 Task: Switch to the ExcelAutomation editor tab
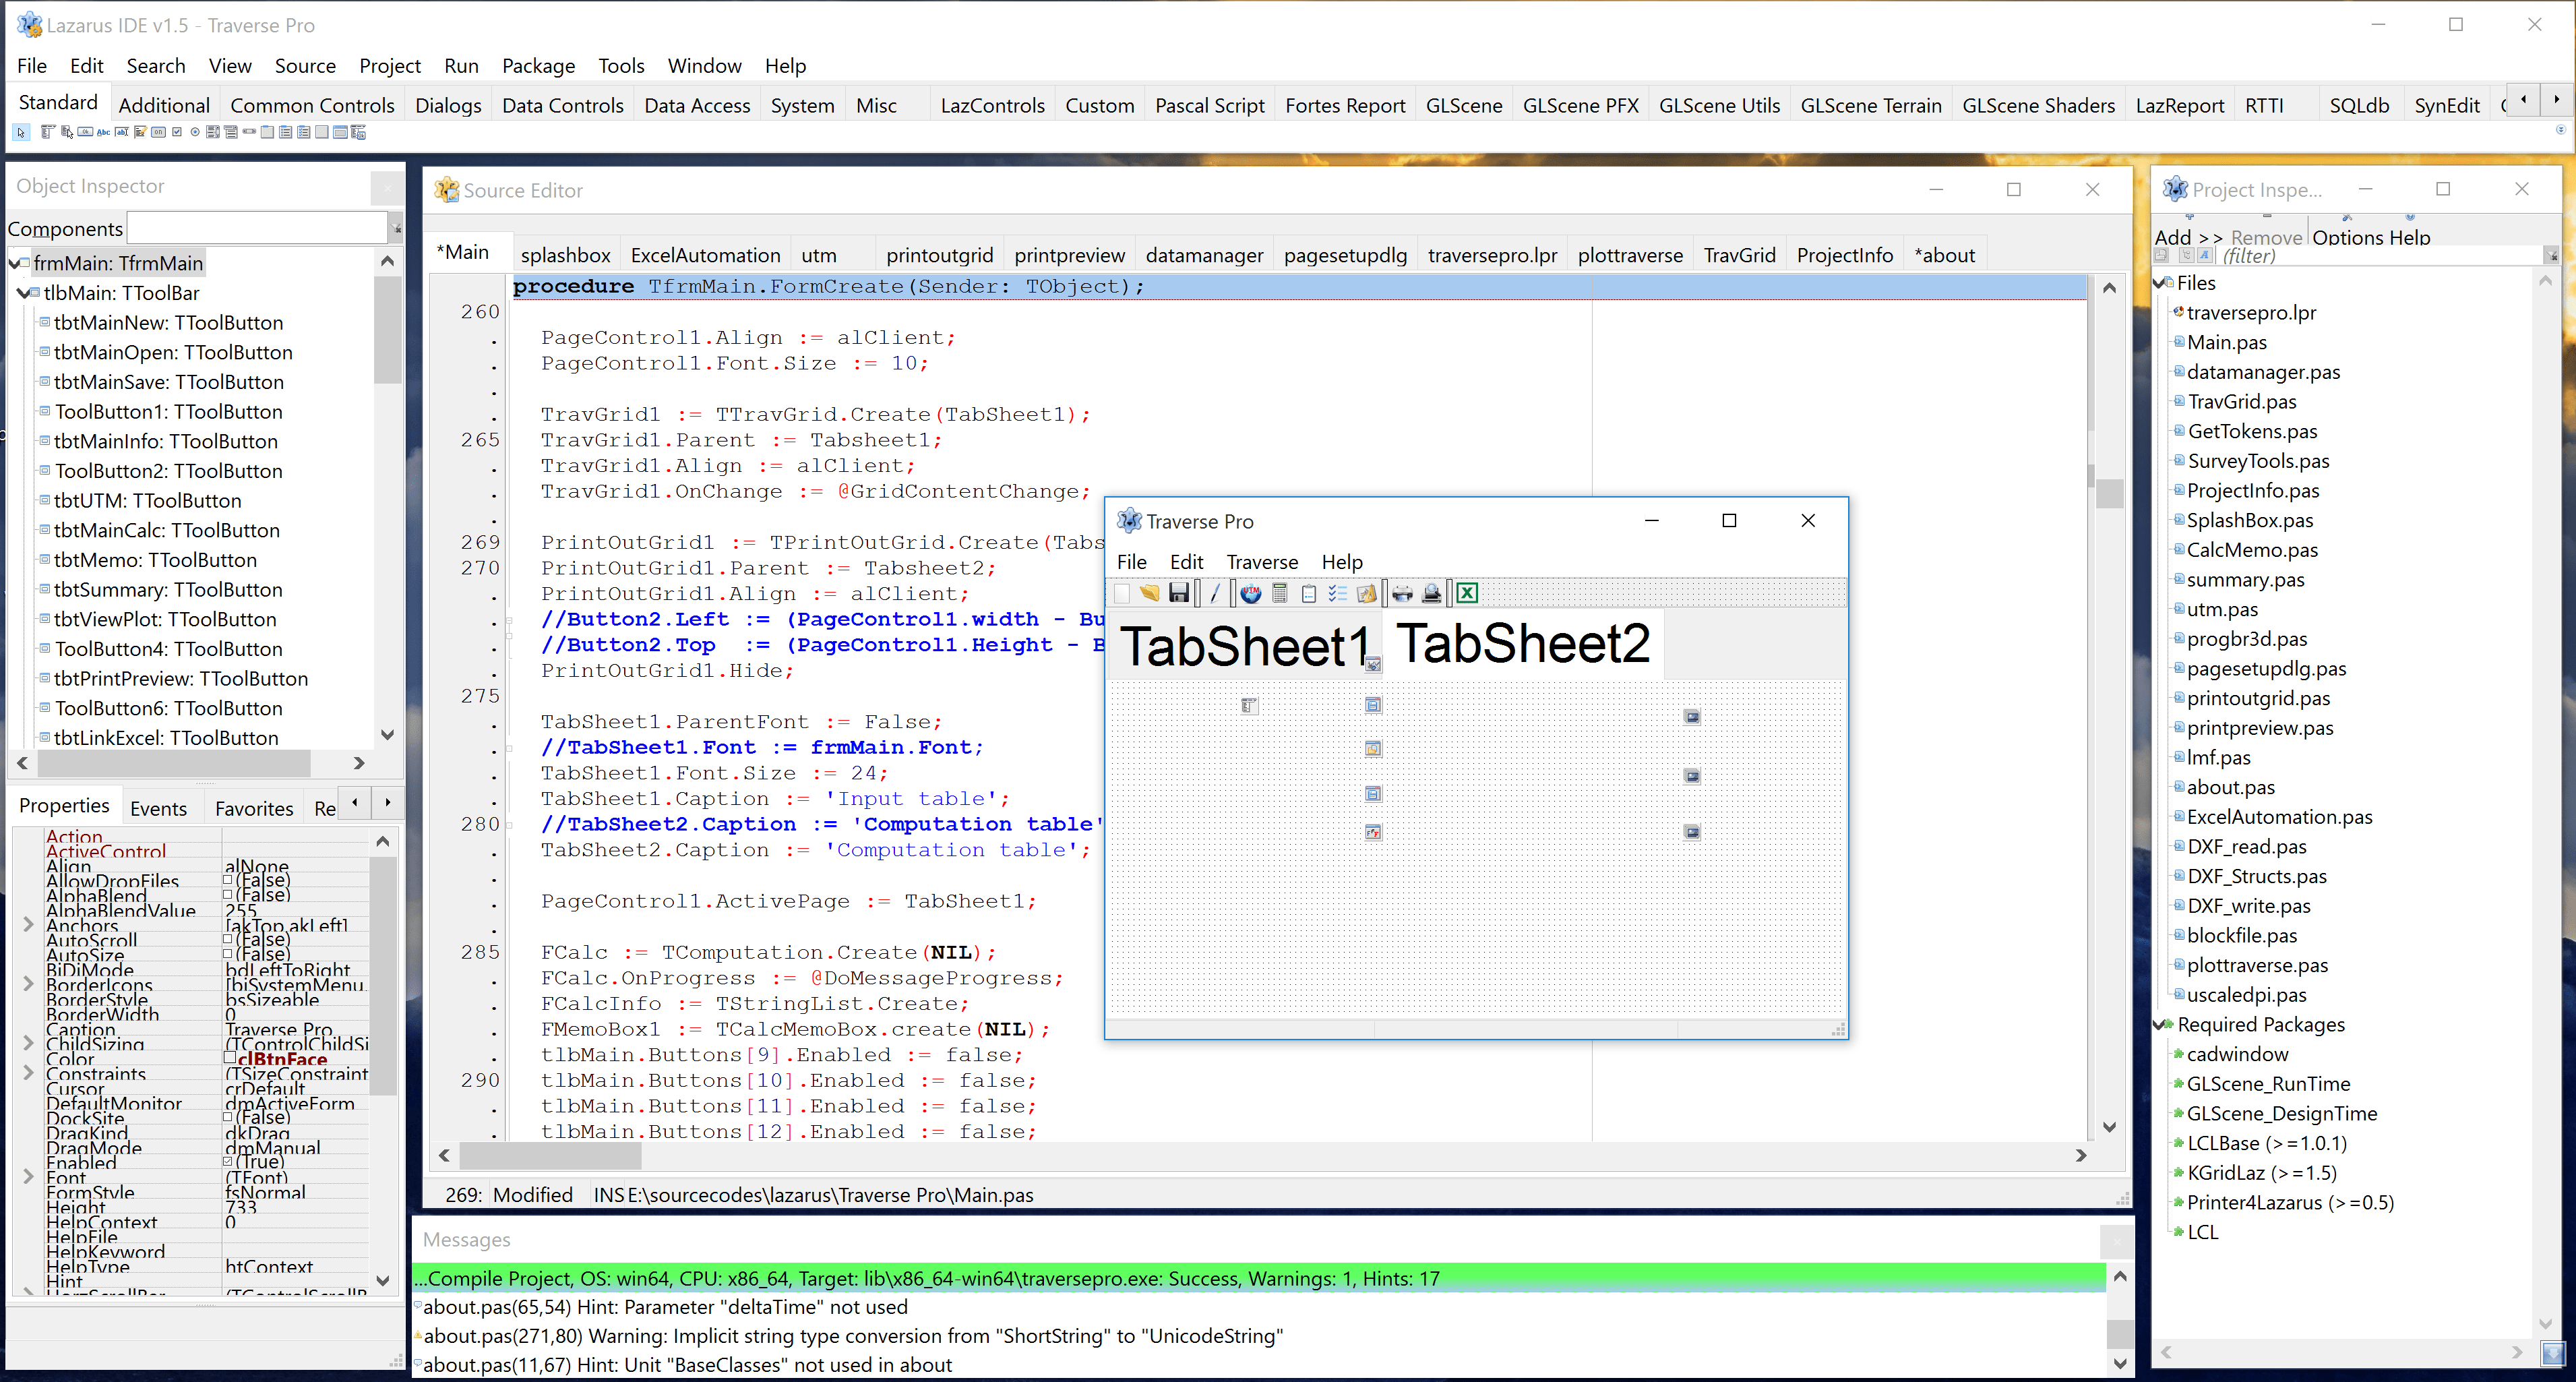tap(705, 255)
